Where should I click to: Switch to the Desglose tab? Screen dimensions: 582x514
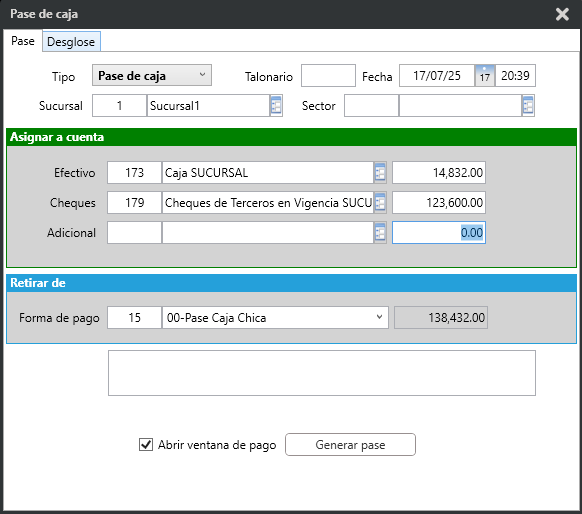coord(71,42)
